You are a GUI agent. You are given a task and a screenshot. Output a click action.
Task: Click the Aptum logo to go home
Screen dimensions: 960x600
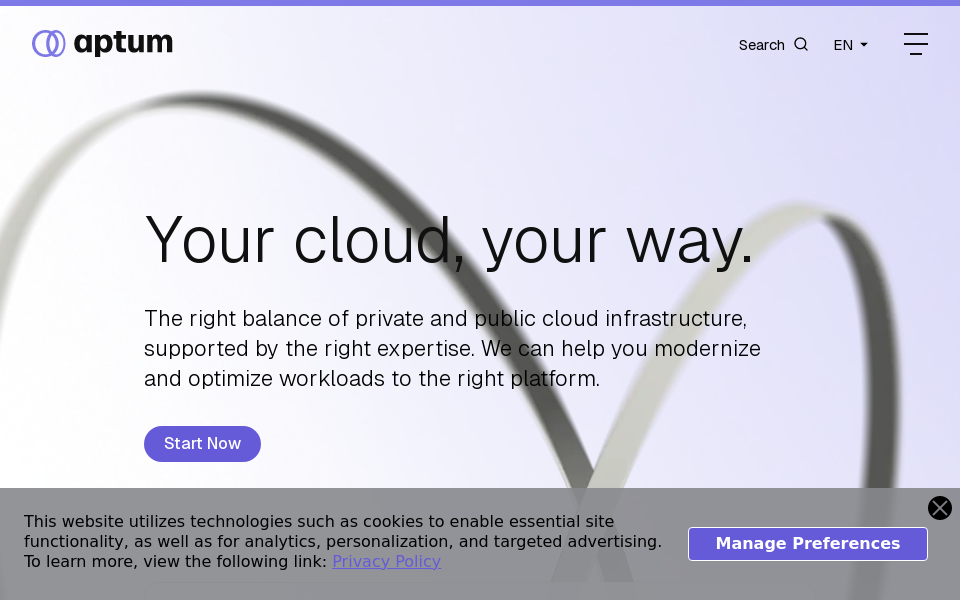click(x=102, y=43)
